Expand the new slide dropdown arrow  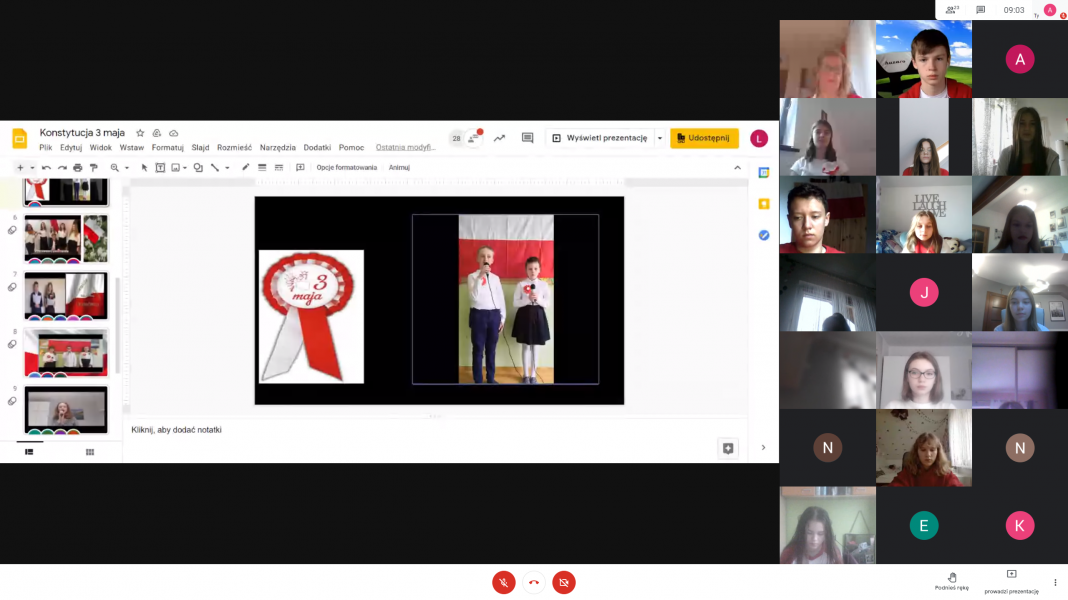point(32,168)
